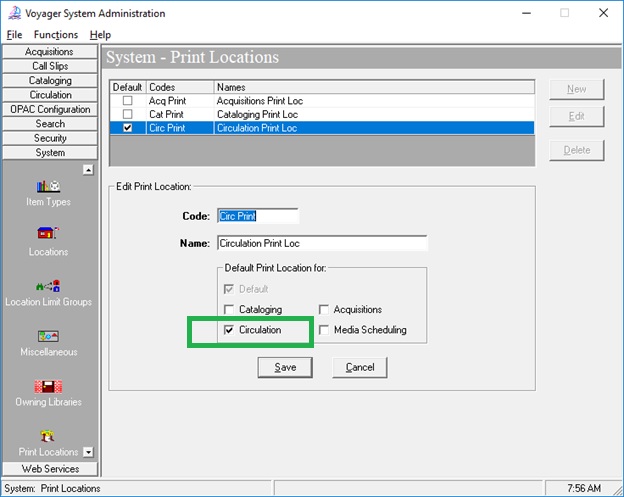Open the Owning Libraries icon

48,386
